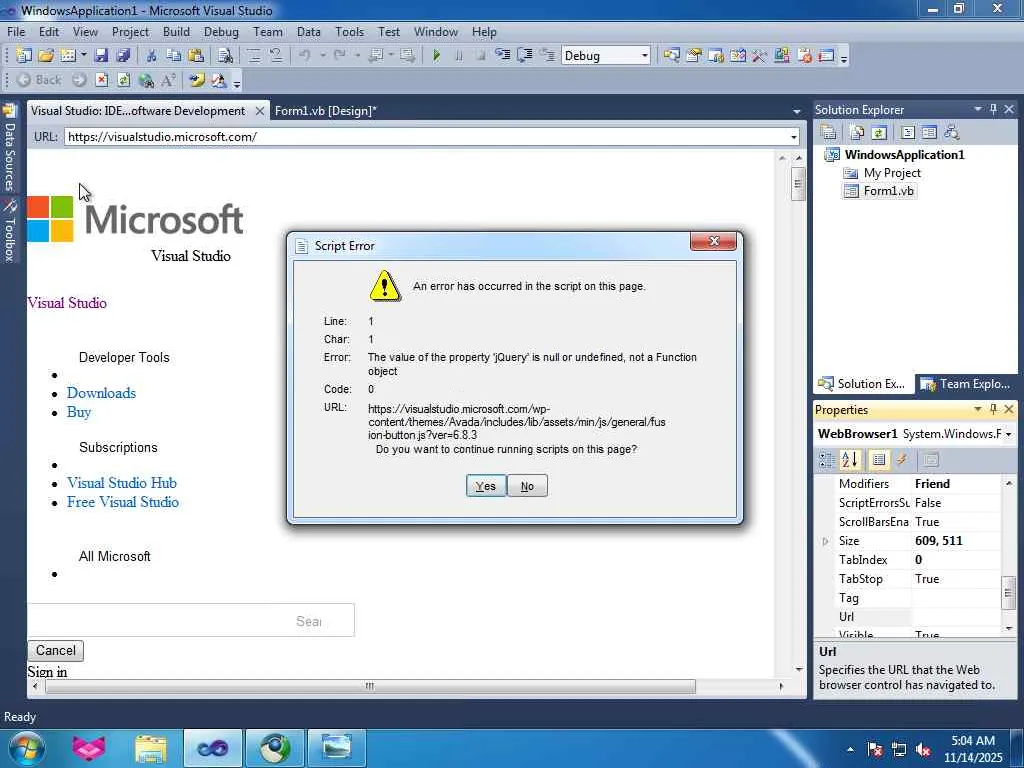The height and width of the screenshot is (768, 1024).
Task: Click the Refresh icon in browser toolbar
Action: 123,80
